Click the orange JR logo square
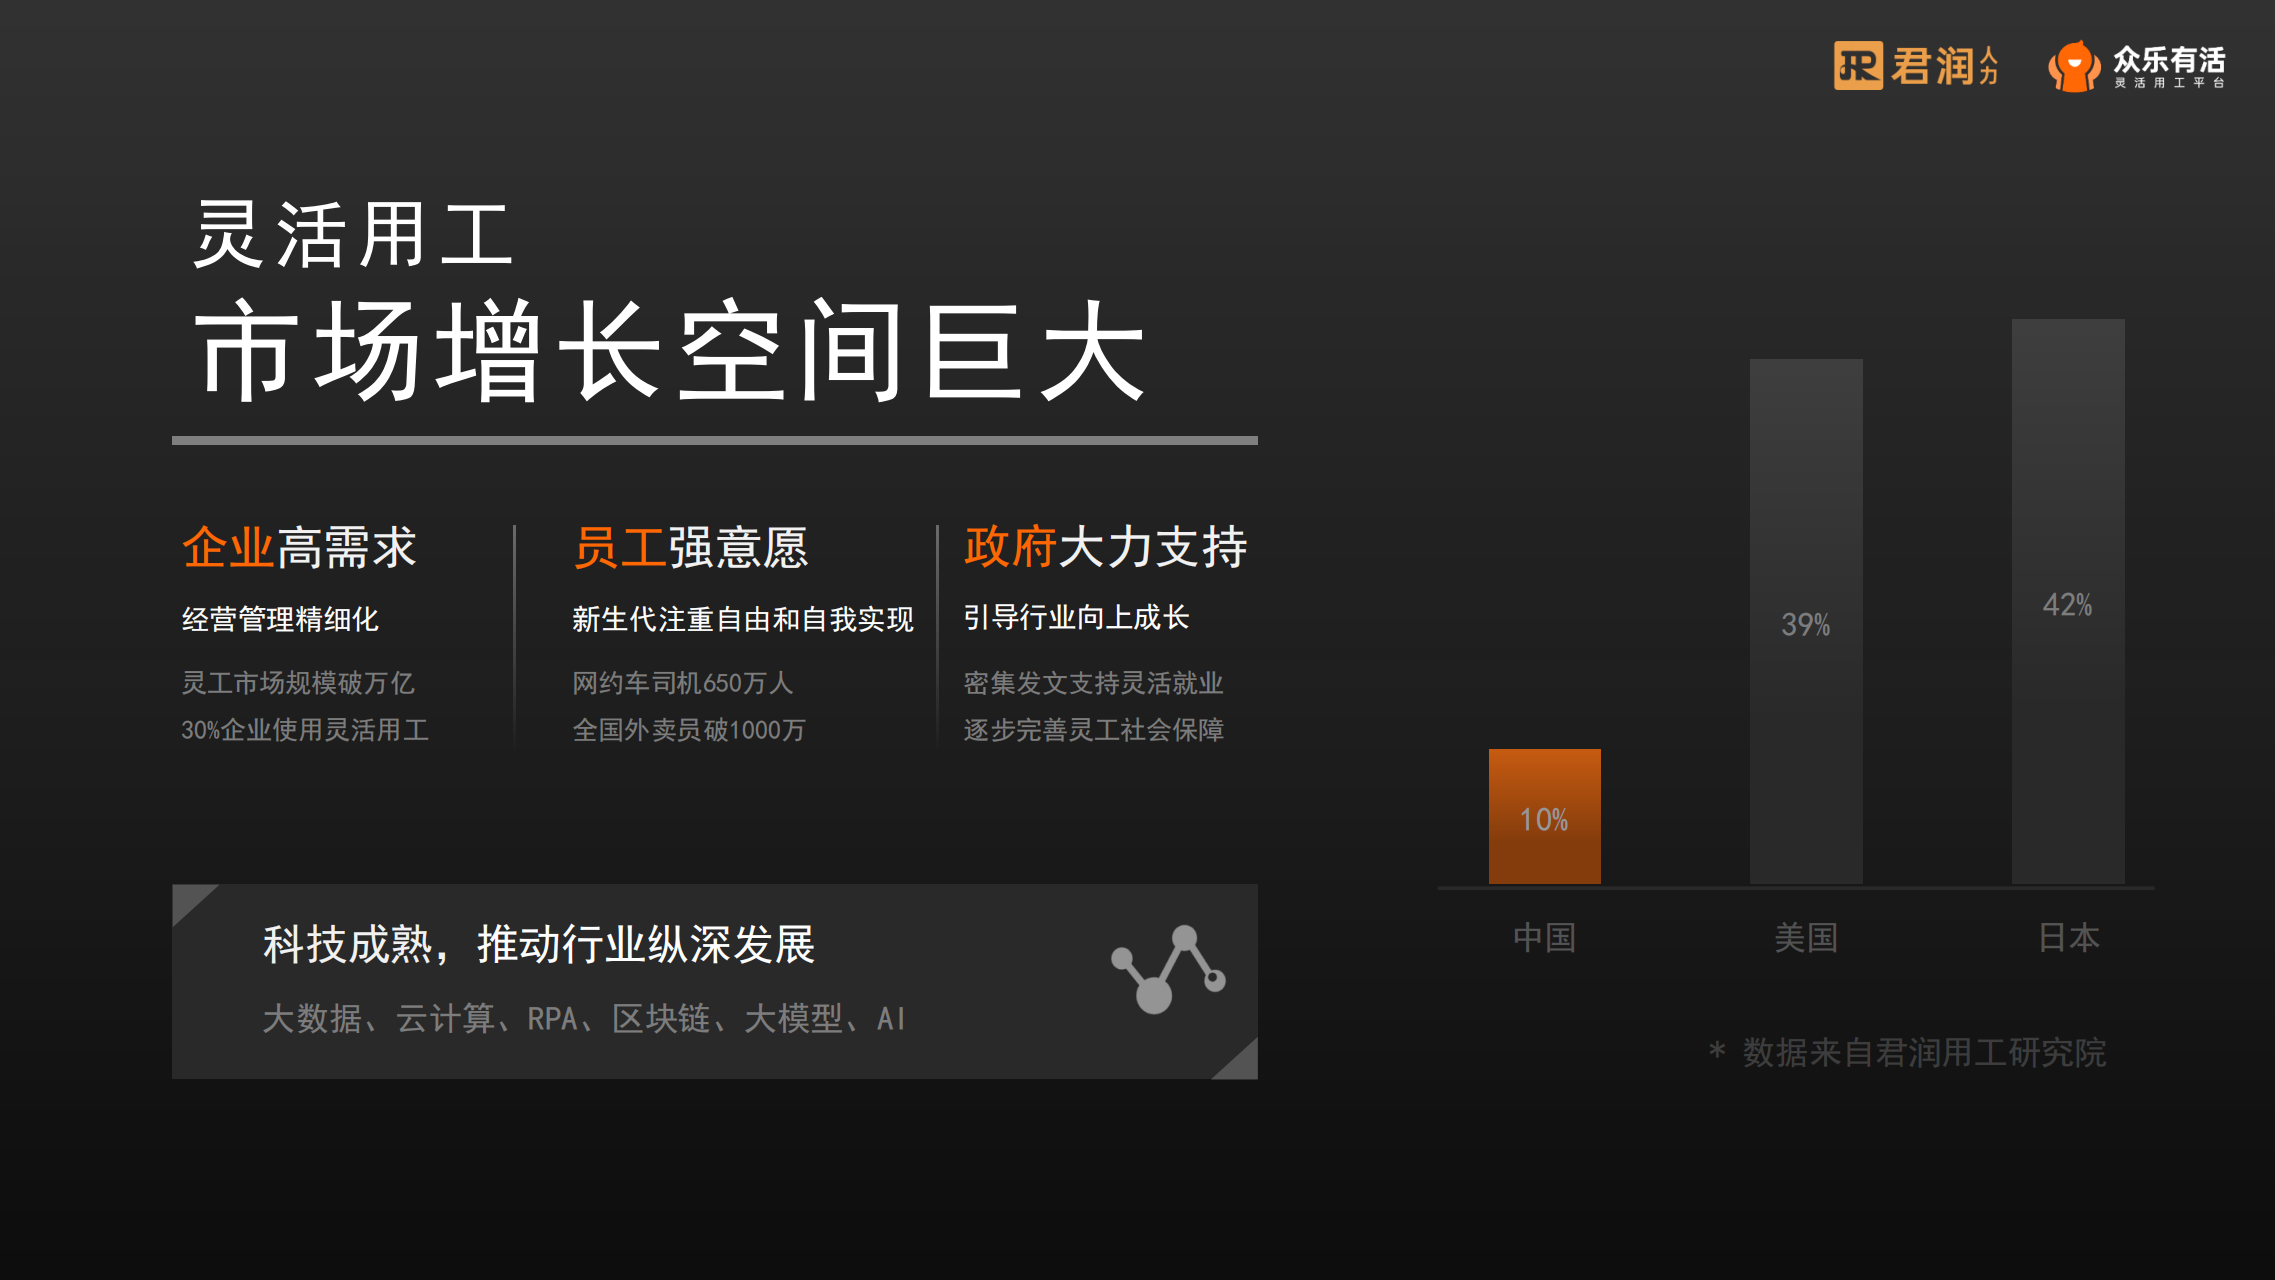The height and width of the screenshot is (1280, 2275). click(1857, 66)
